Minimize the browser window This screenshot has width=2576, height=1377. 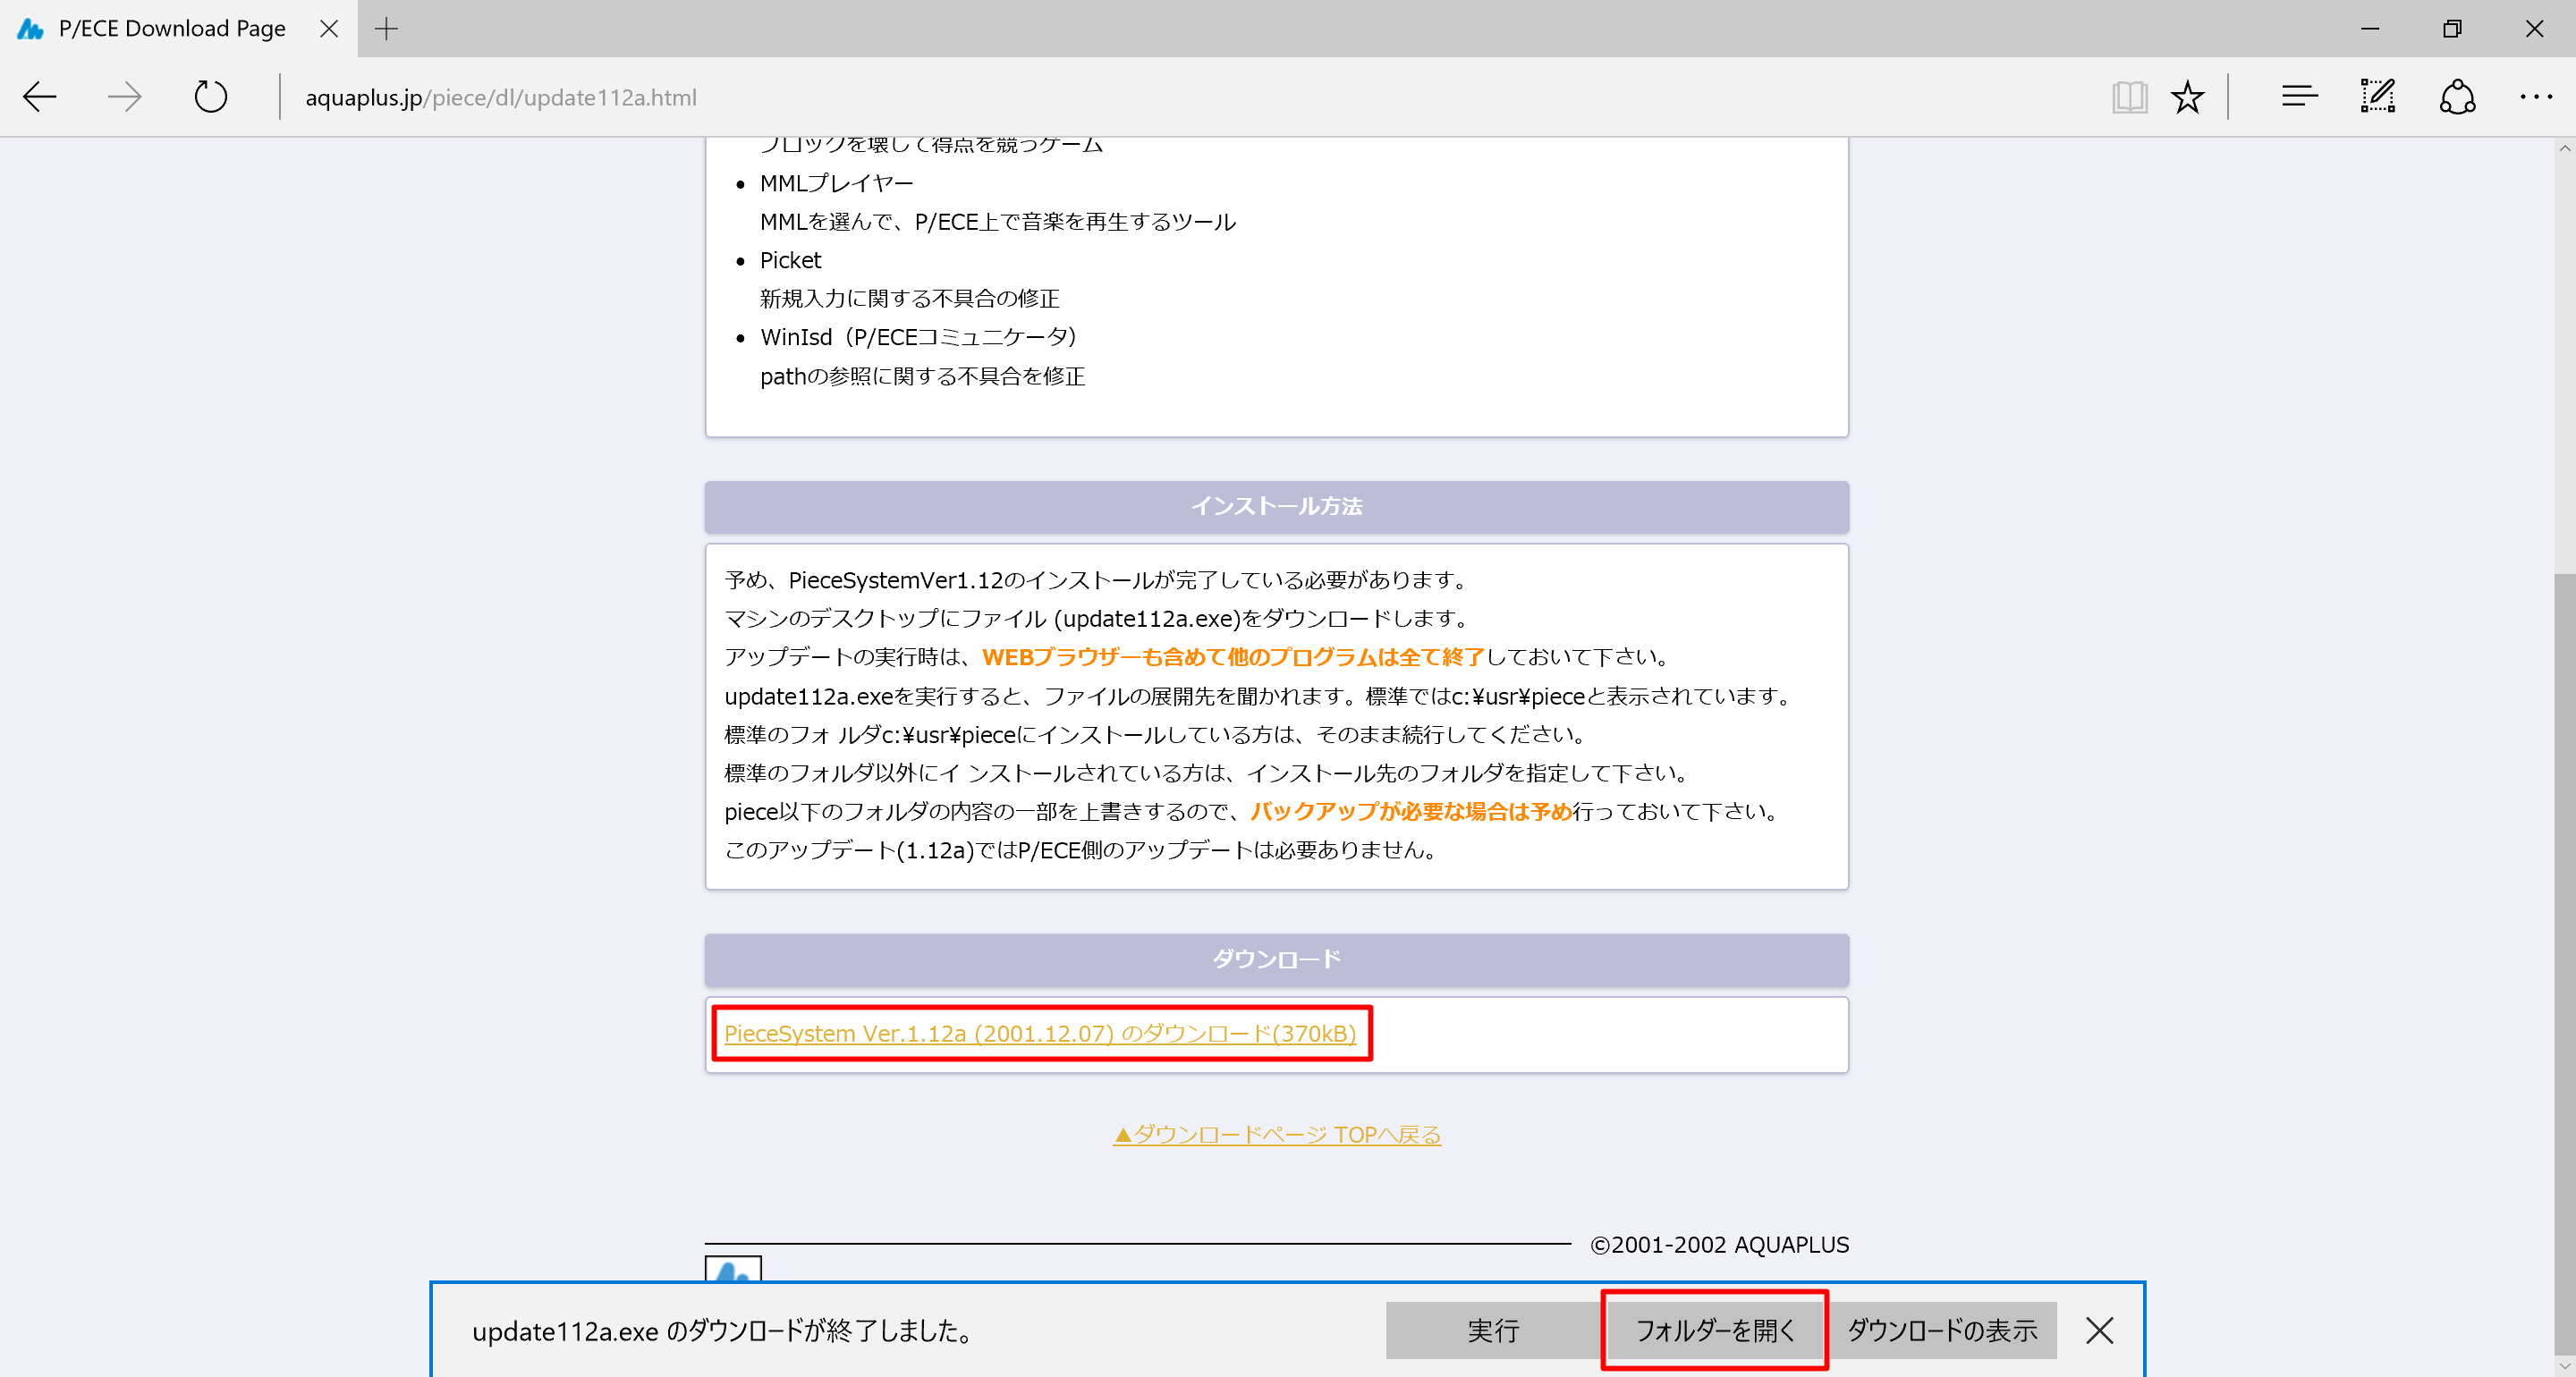tap(2370, 29)
